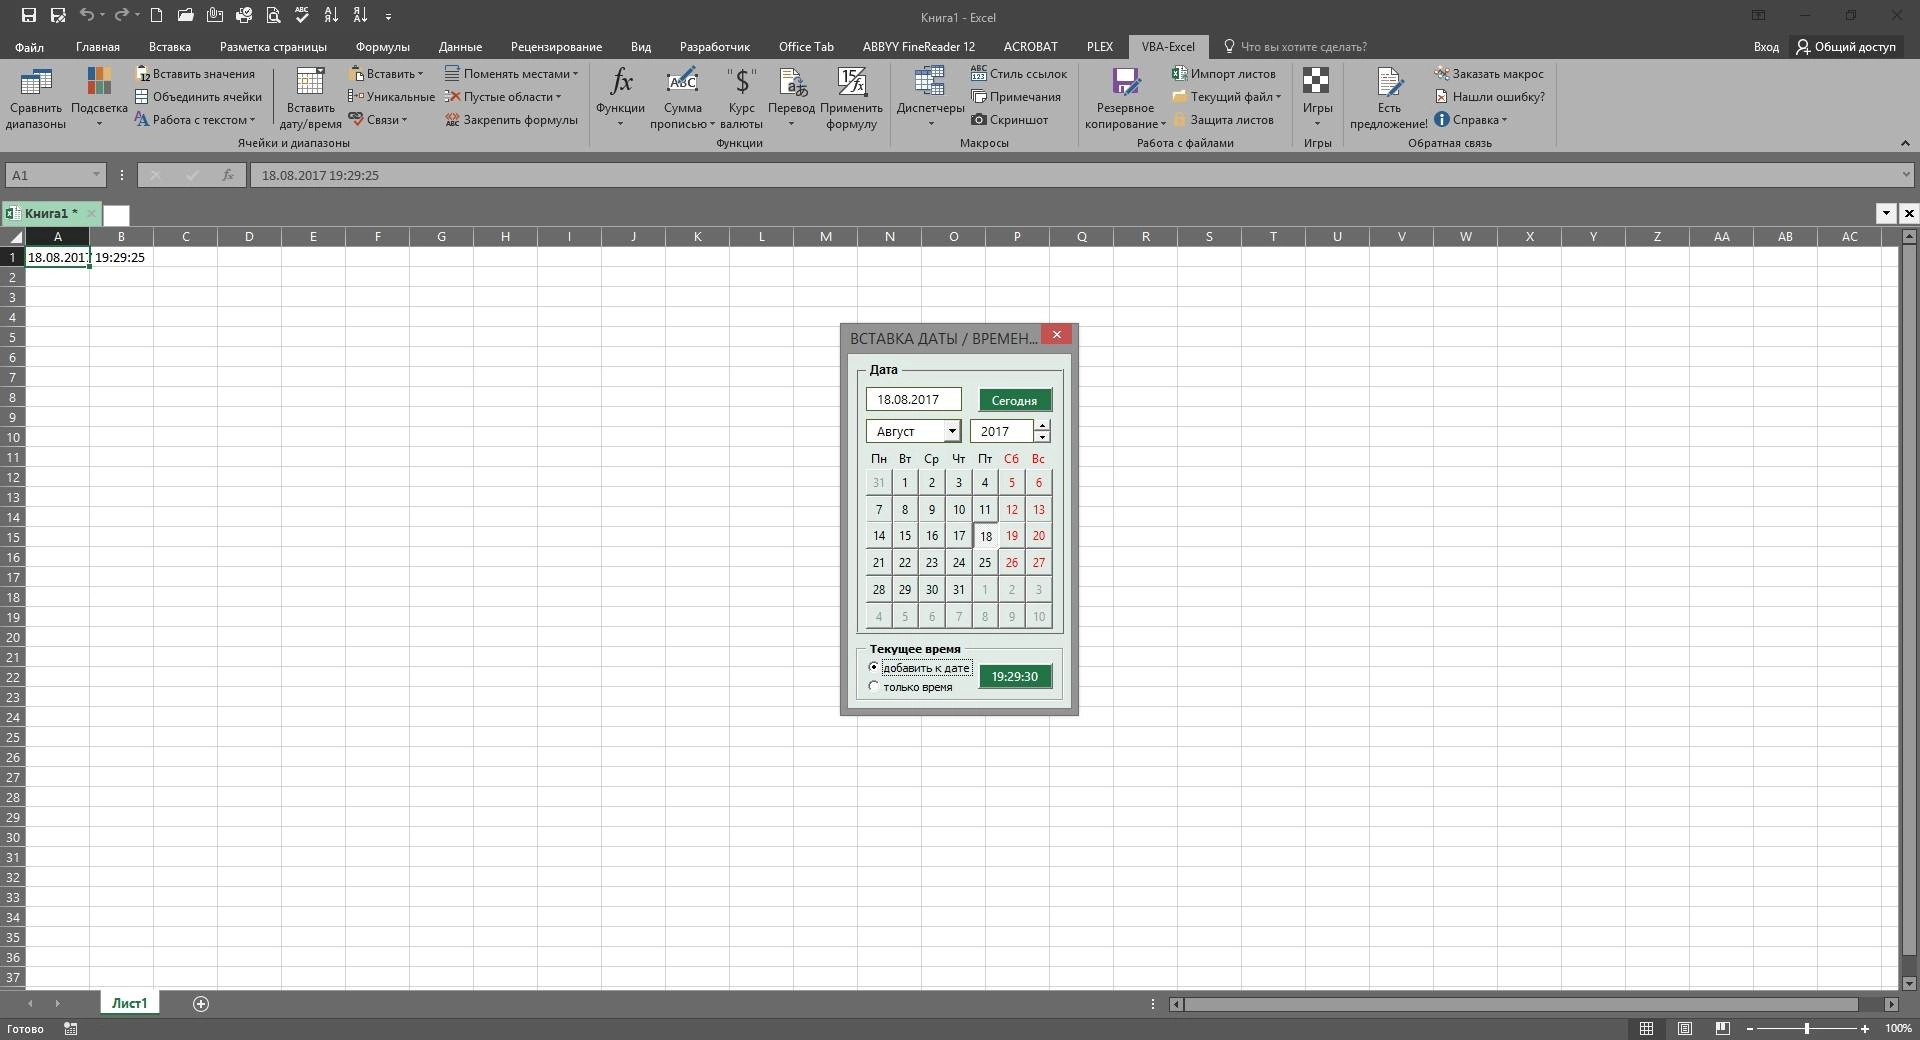Screen dimensions: 1920x1040
Task: Open the Подсветка dropdown menu
Action: 99,98
